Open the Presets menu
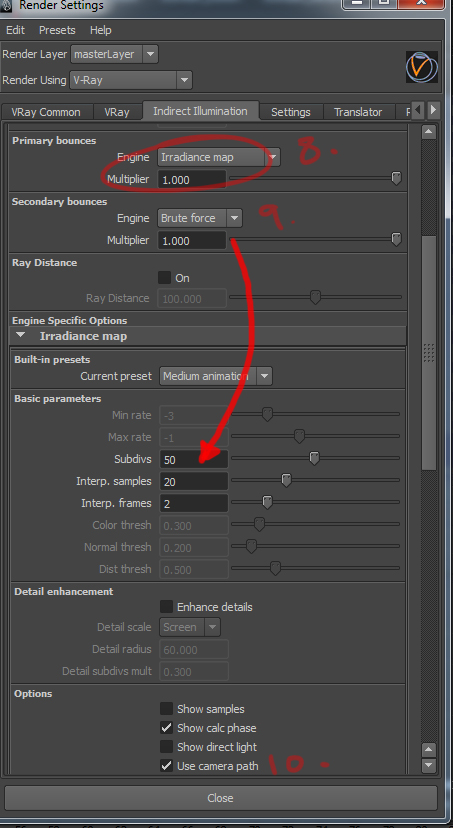 click(57, 30)
